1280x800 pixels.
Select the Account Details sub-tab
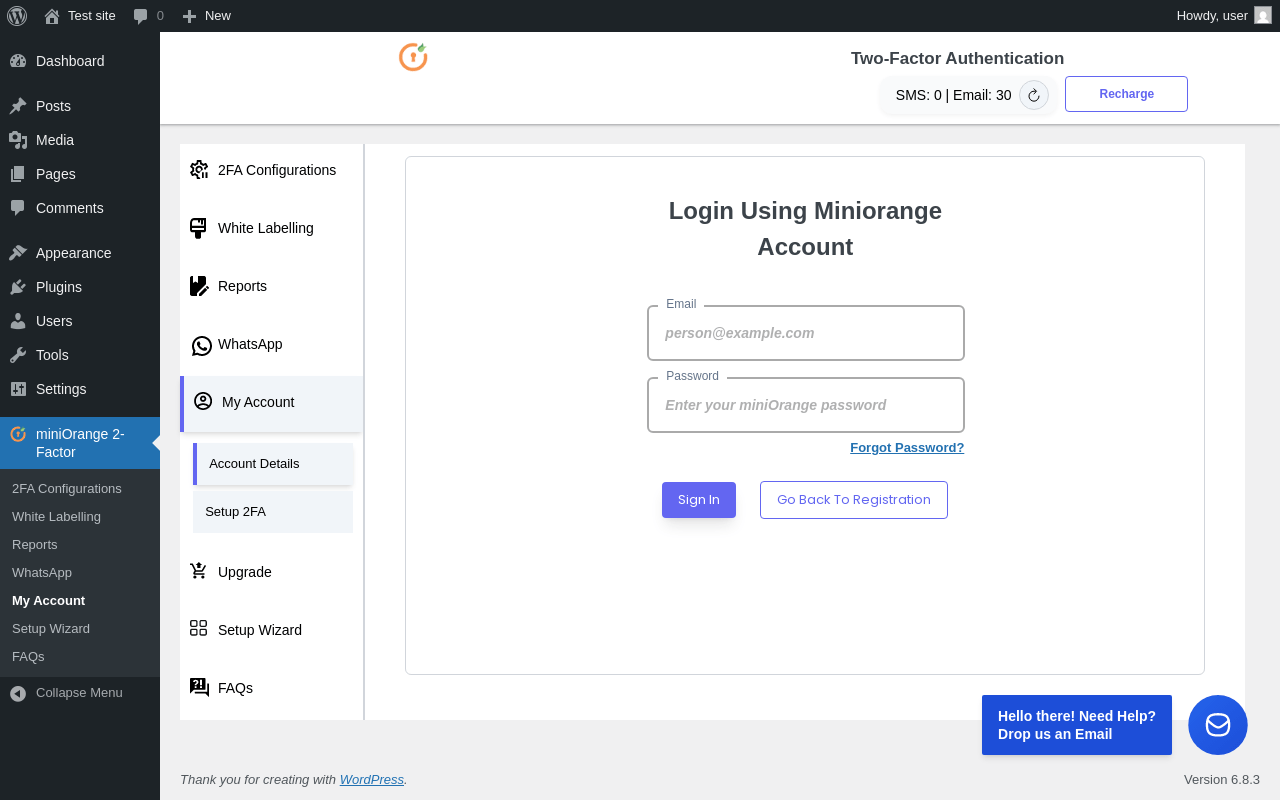pos(273,464)
